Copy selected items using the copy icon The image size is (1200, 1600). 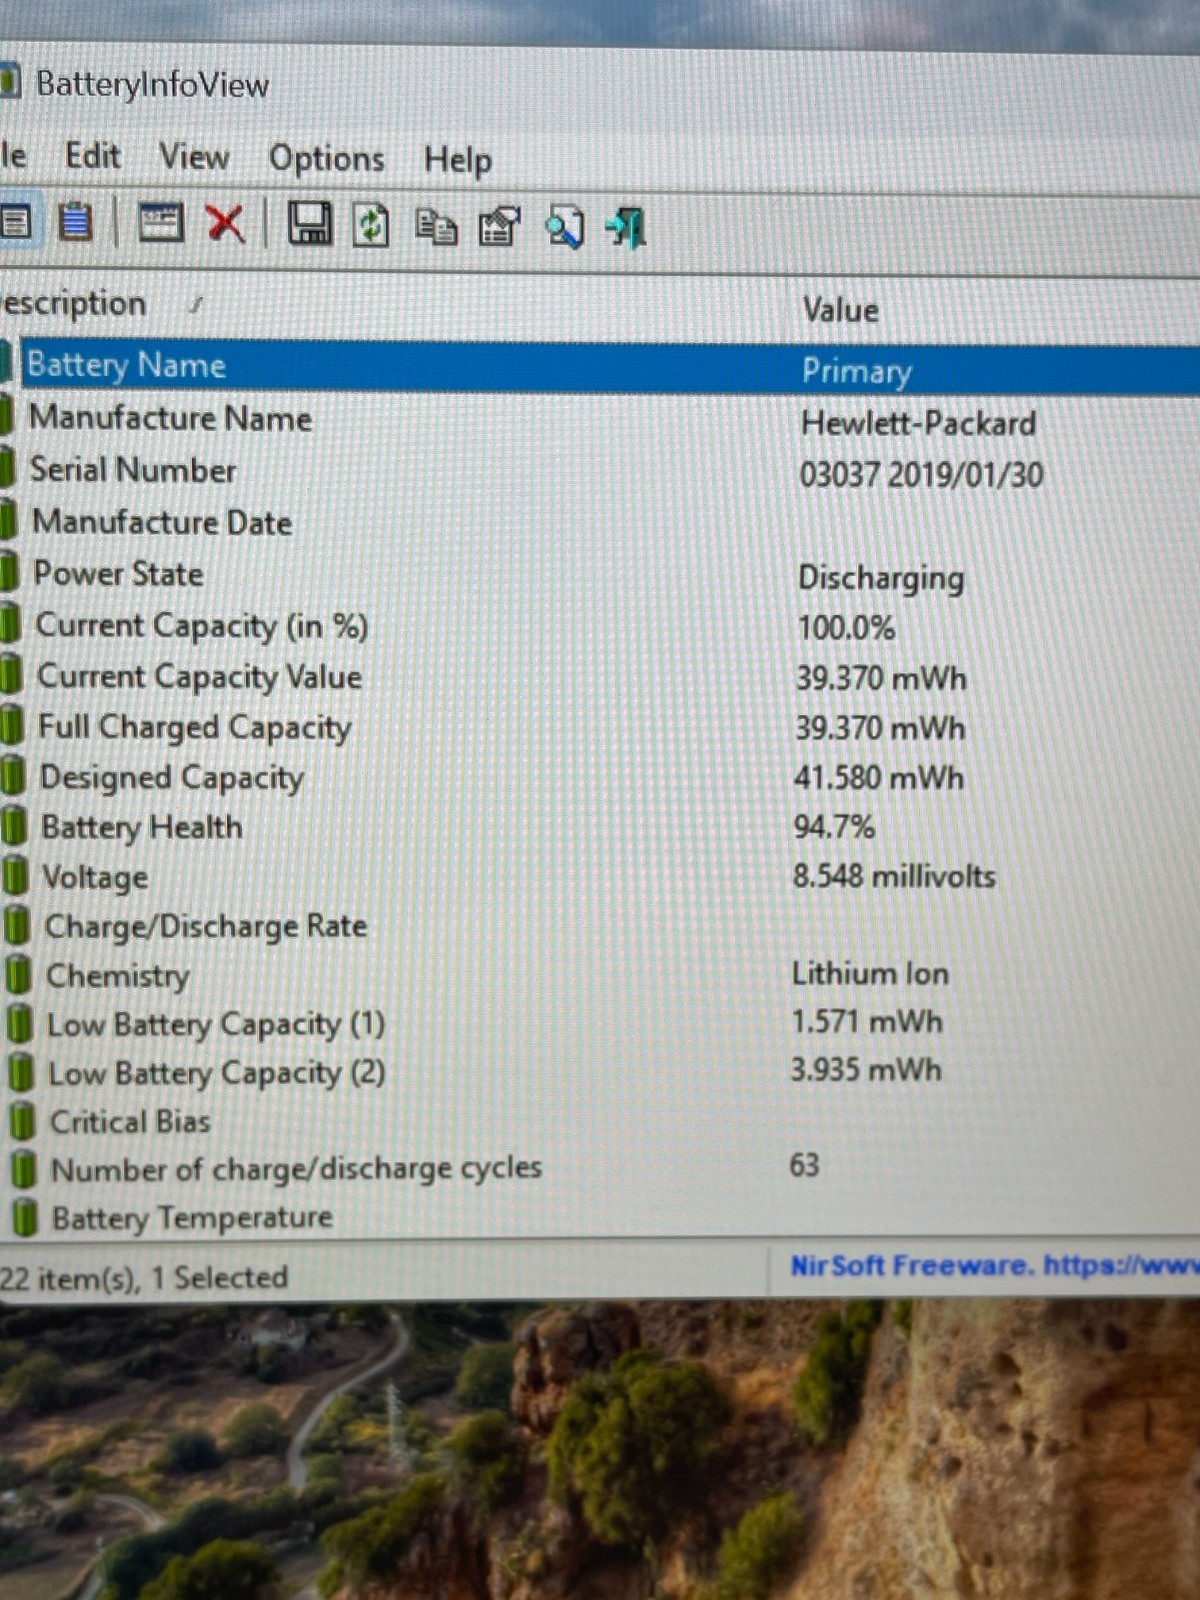[x=435, y=226]
